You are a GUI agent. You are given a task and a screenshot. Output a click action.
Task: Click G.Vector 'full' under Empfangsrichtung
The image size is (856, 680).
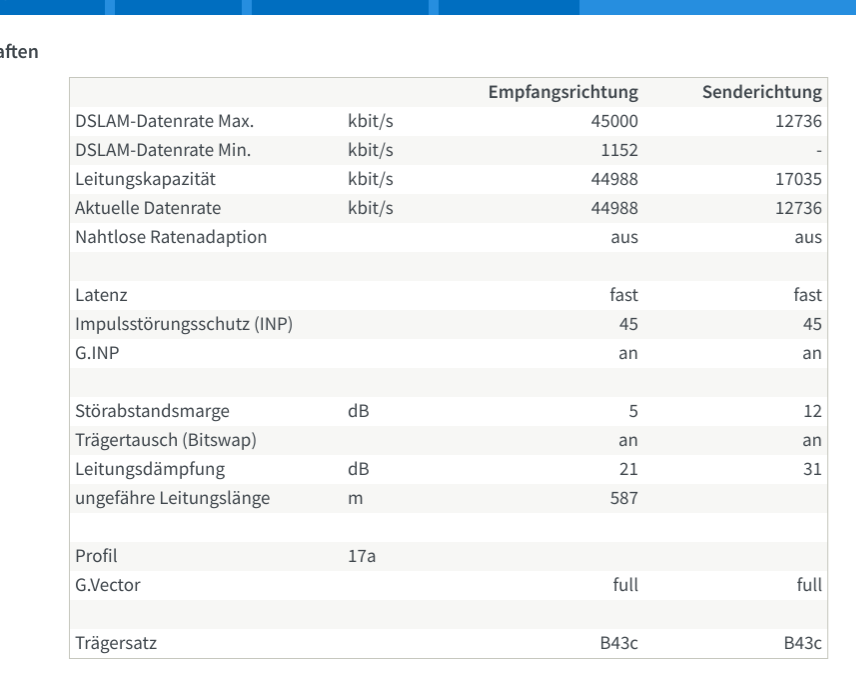point(625,584)
